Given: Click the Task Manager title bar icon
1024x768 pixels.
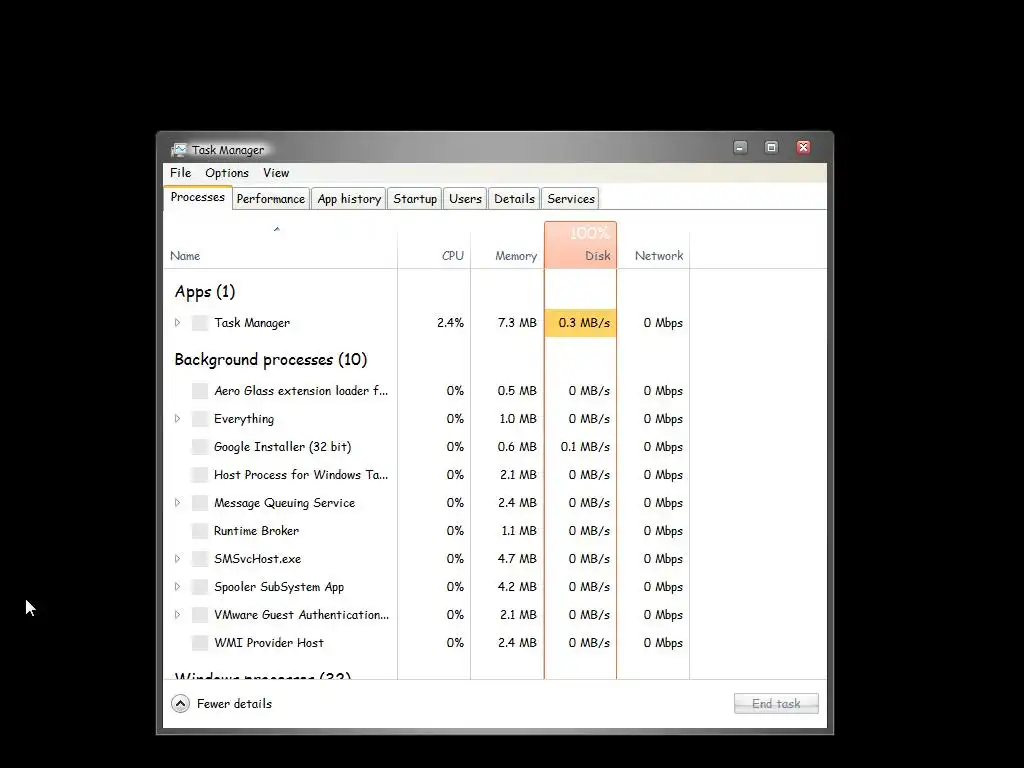Looking at the screenshot, I should click(x=178, y=150).
